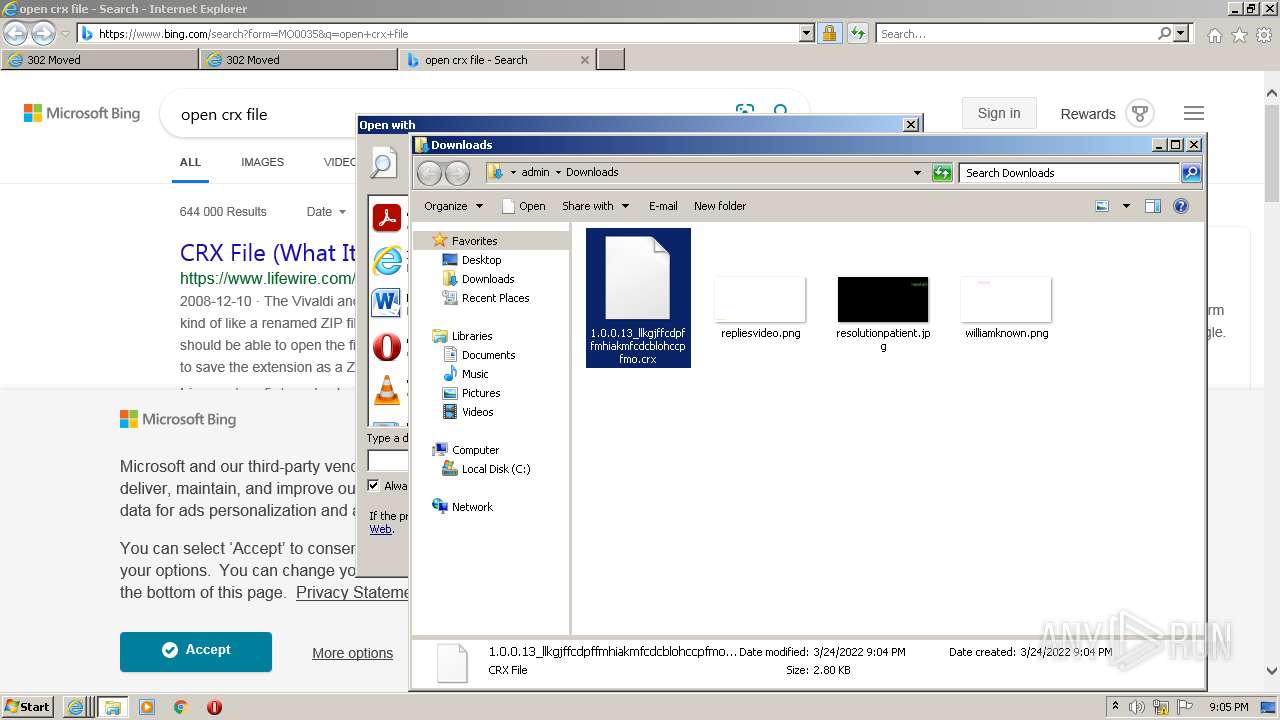Switch to first '302 Moved' IE tab
The height and width of the screenshot is (720, 1280).
coord(100,60)
